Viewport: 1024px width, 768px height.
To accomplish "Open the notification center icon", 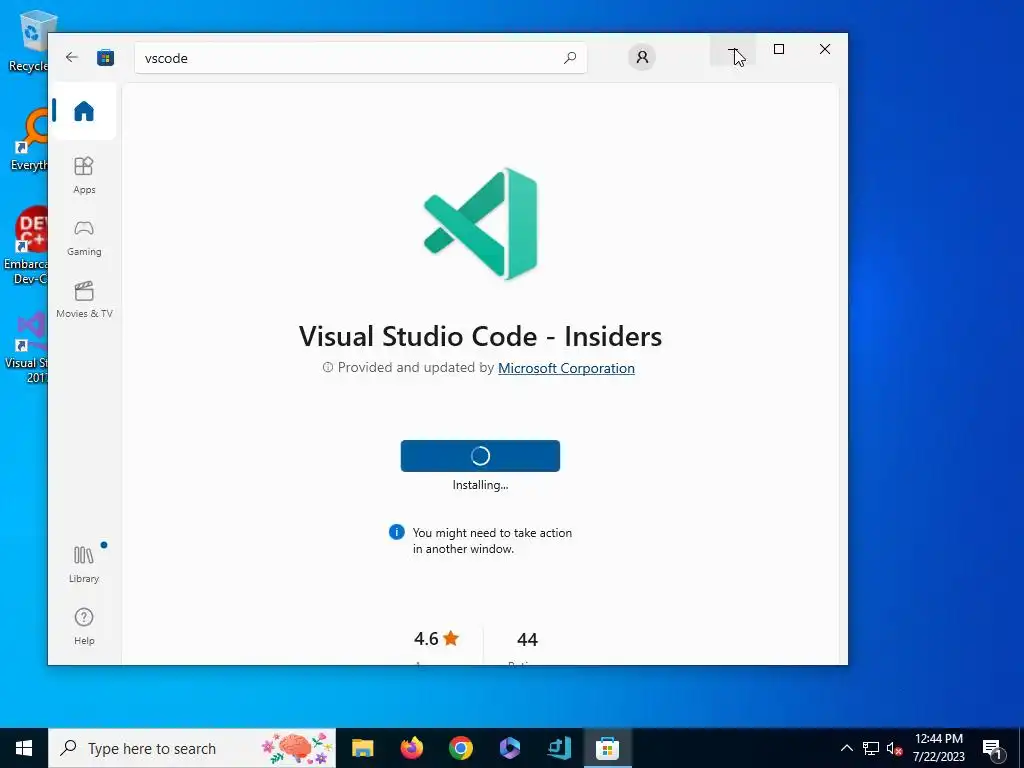I will point(992,748).
